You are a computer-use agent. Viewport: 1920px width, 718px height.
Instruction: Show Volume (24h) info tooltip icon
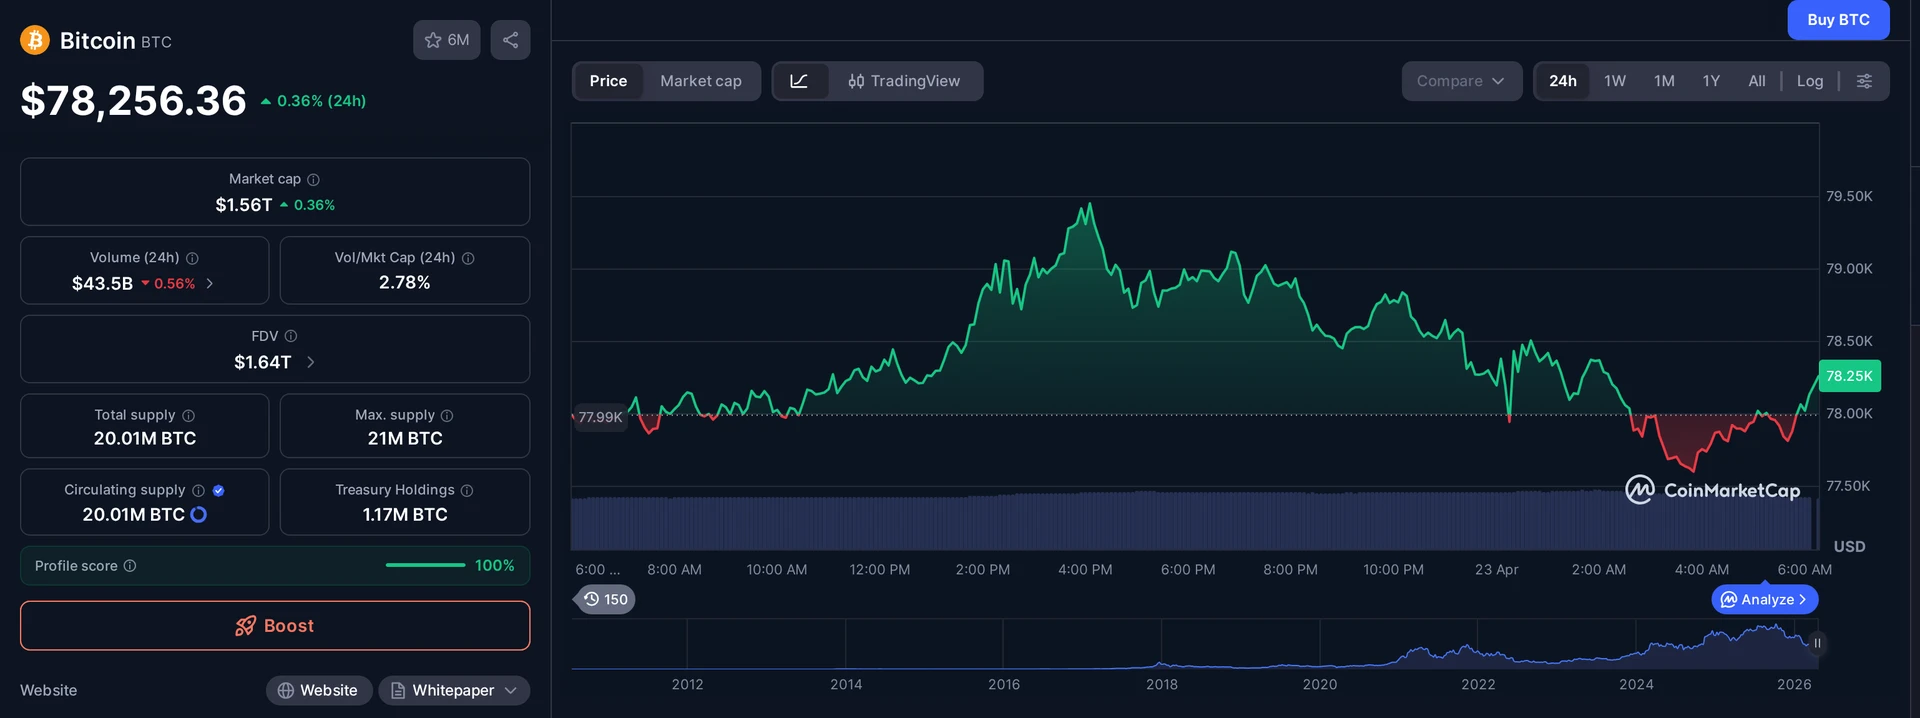click(x=192, y=258)
